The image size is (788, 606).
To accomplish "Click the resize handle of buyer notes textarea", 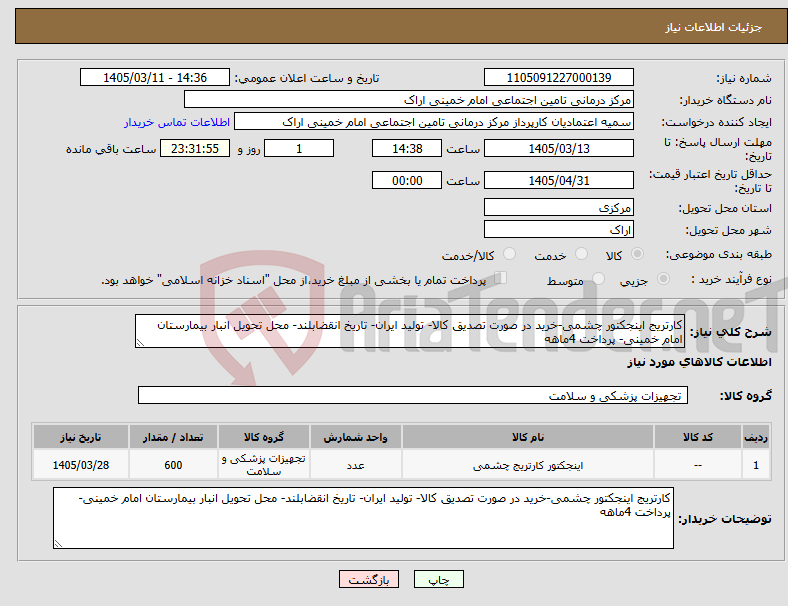I will coord(58,543).
